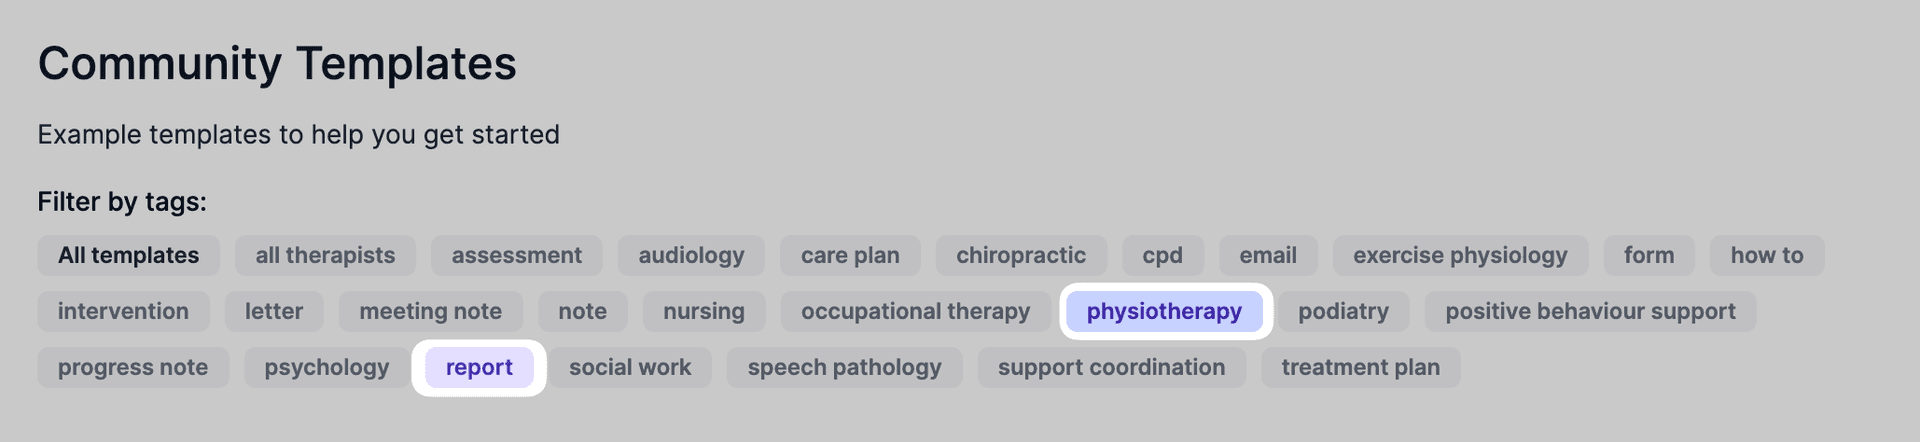1920x442 pixels.
Task: Toggle the nursing tag
Action: click(x=703, y=312)
